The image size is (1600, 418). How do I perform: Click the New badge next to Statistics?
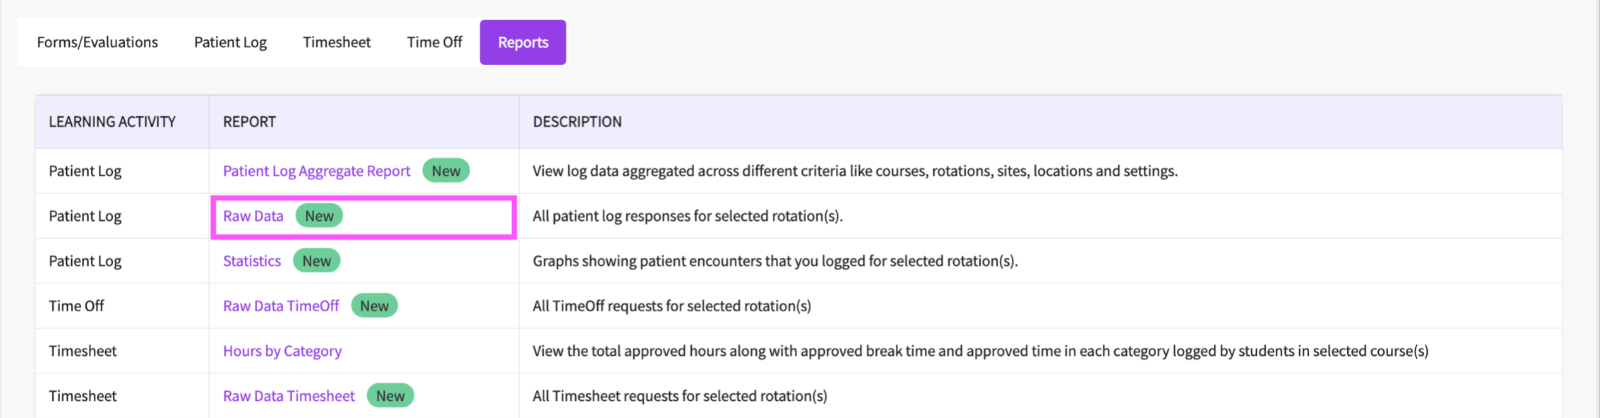(x=316, y=261)
